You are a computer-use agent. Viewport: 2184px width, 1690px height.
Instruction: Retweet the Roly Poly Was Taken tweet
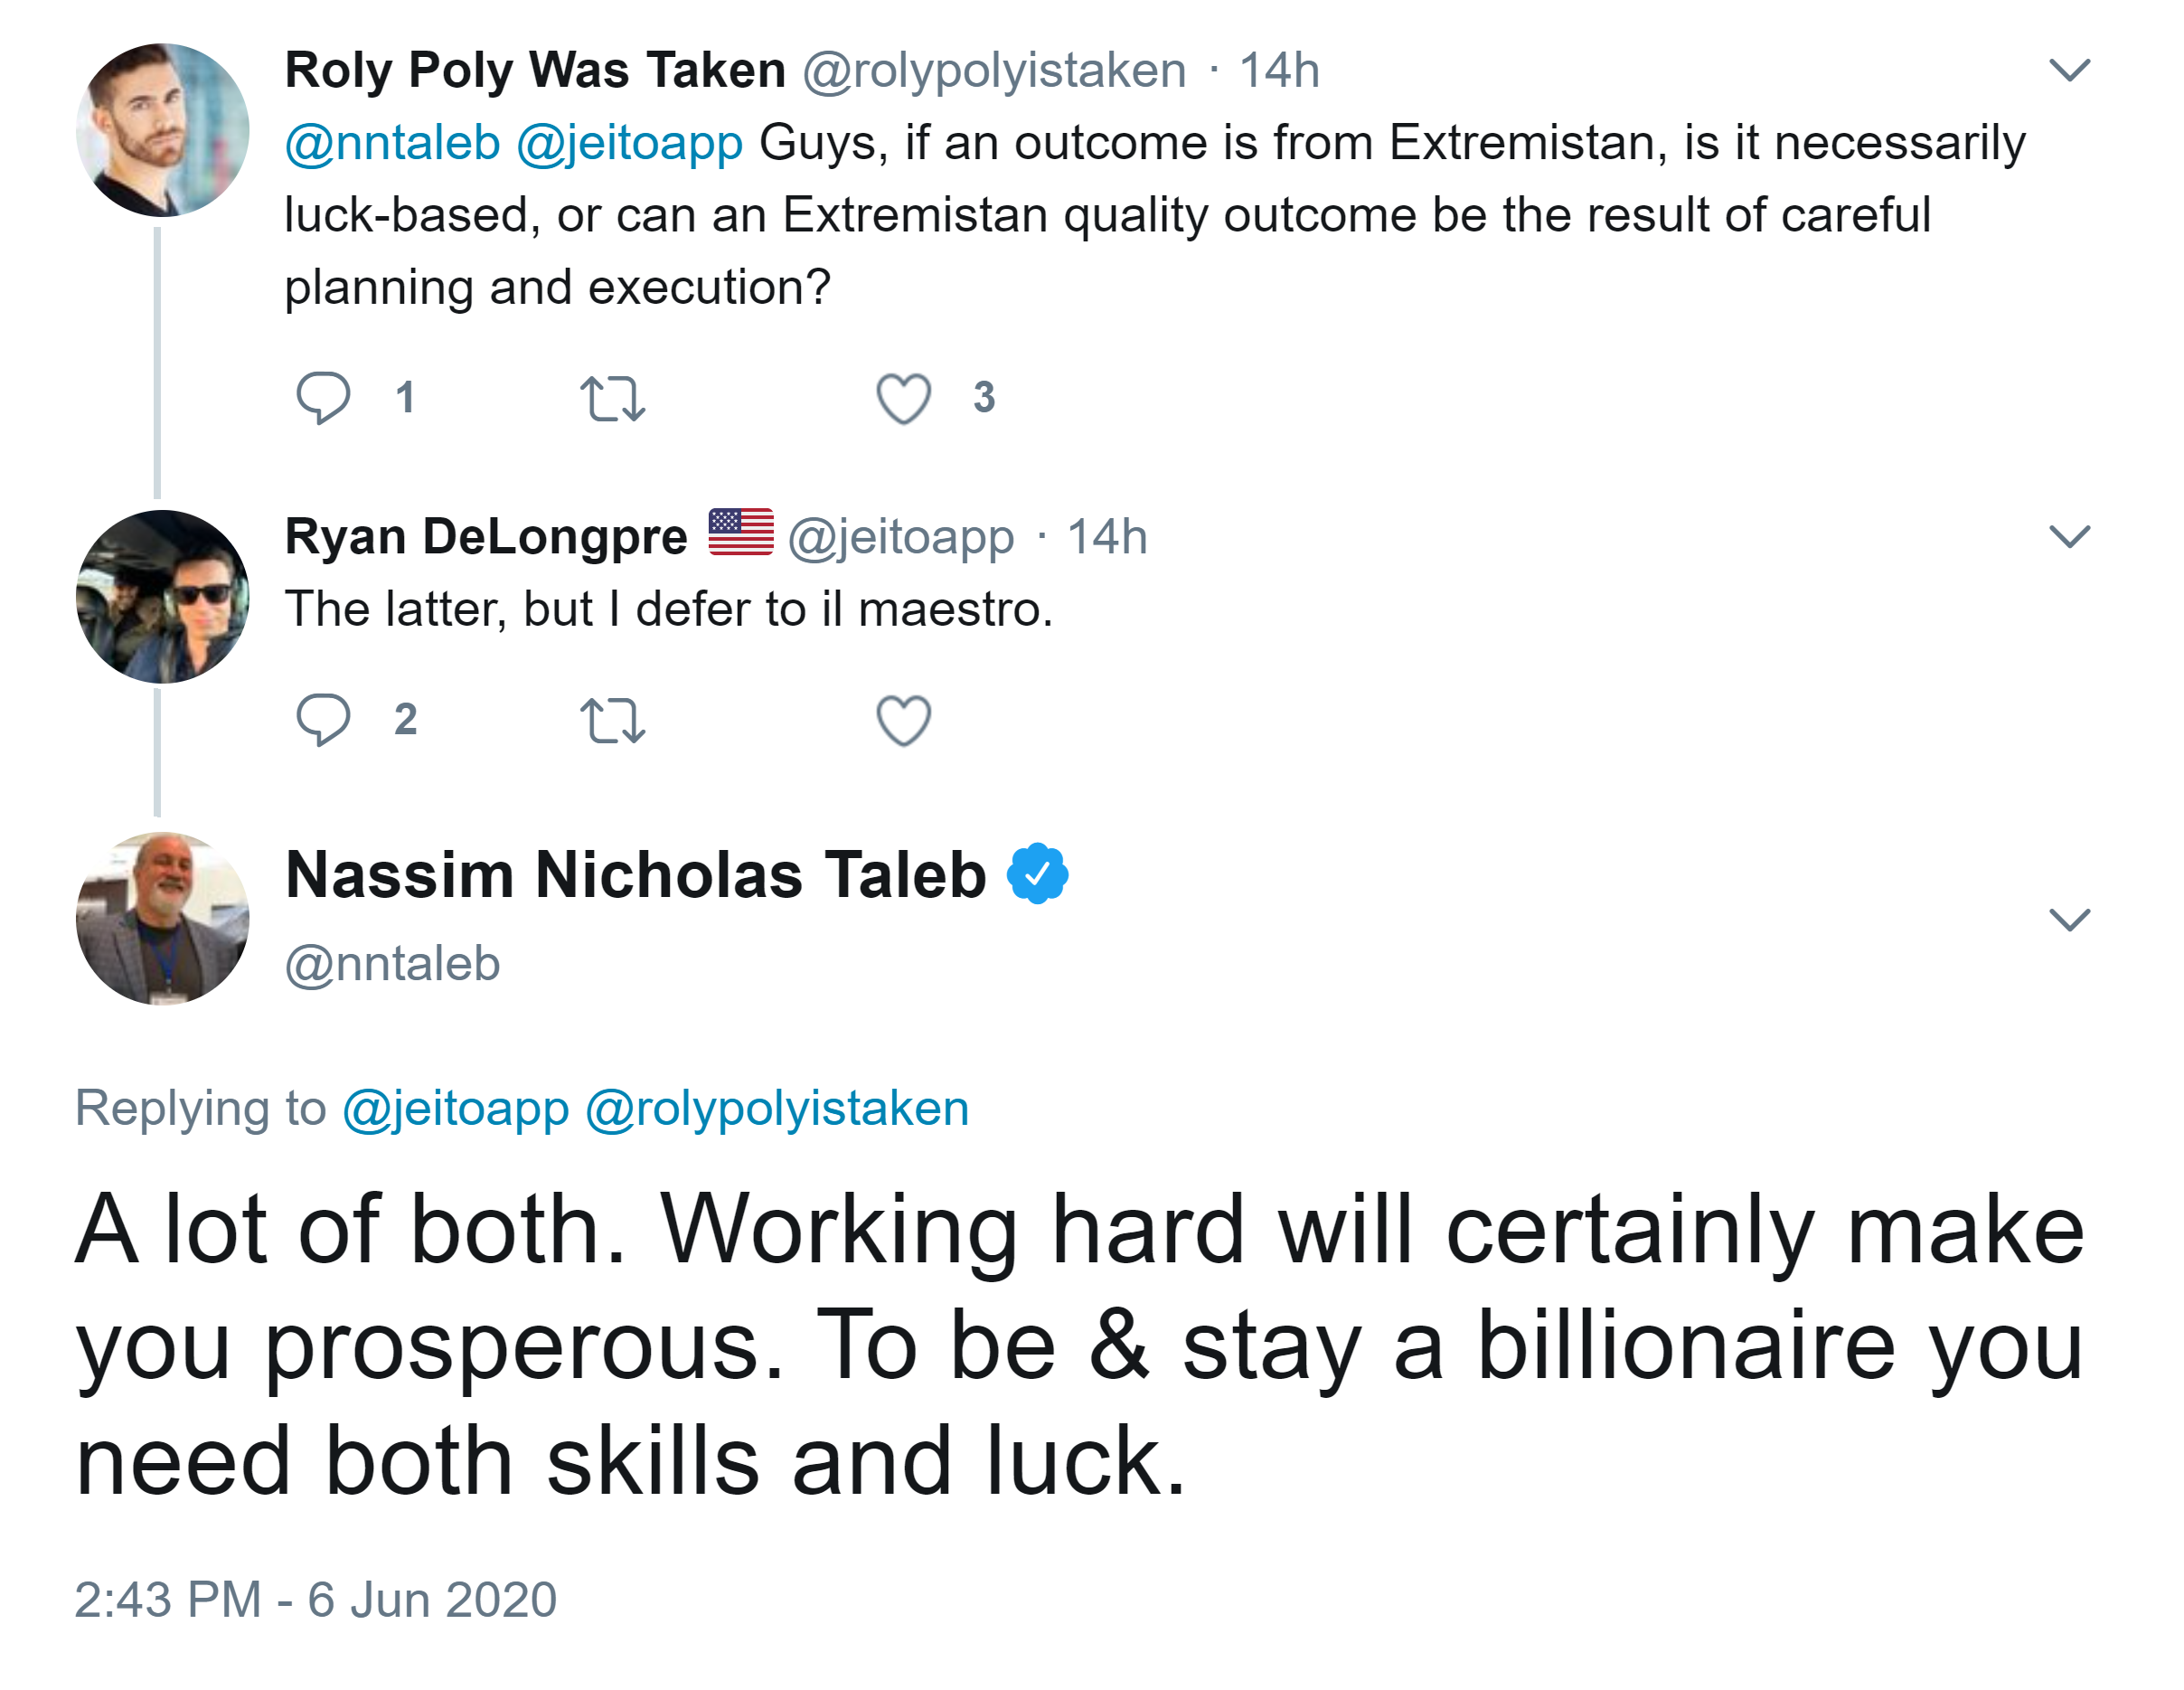(612, 398)
